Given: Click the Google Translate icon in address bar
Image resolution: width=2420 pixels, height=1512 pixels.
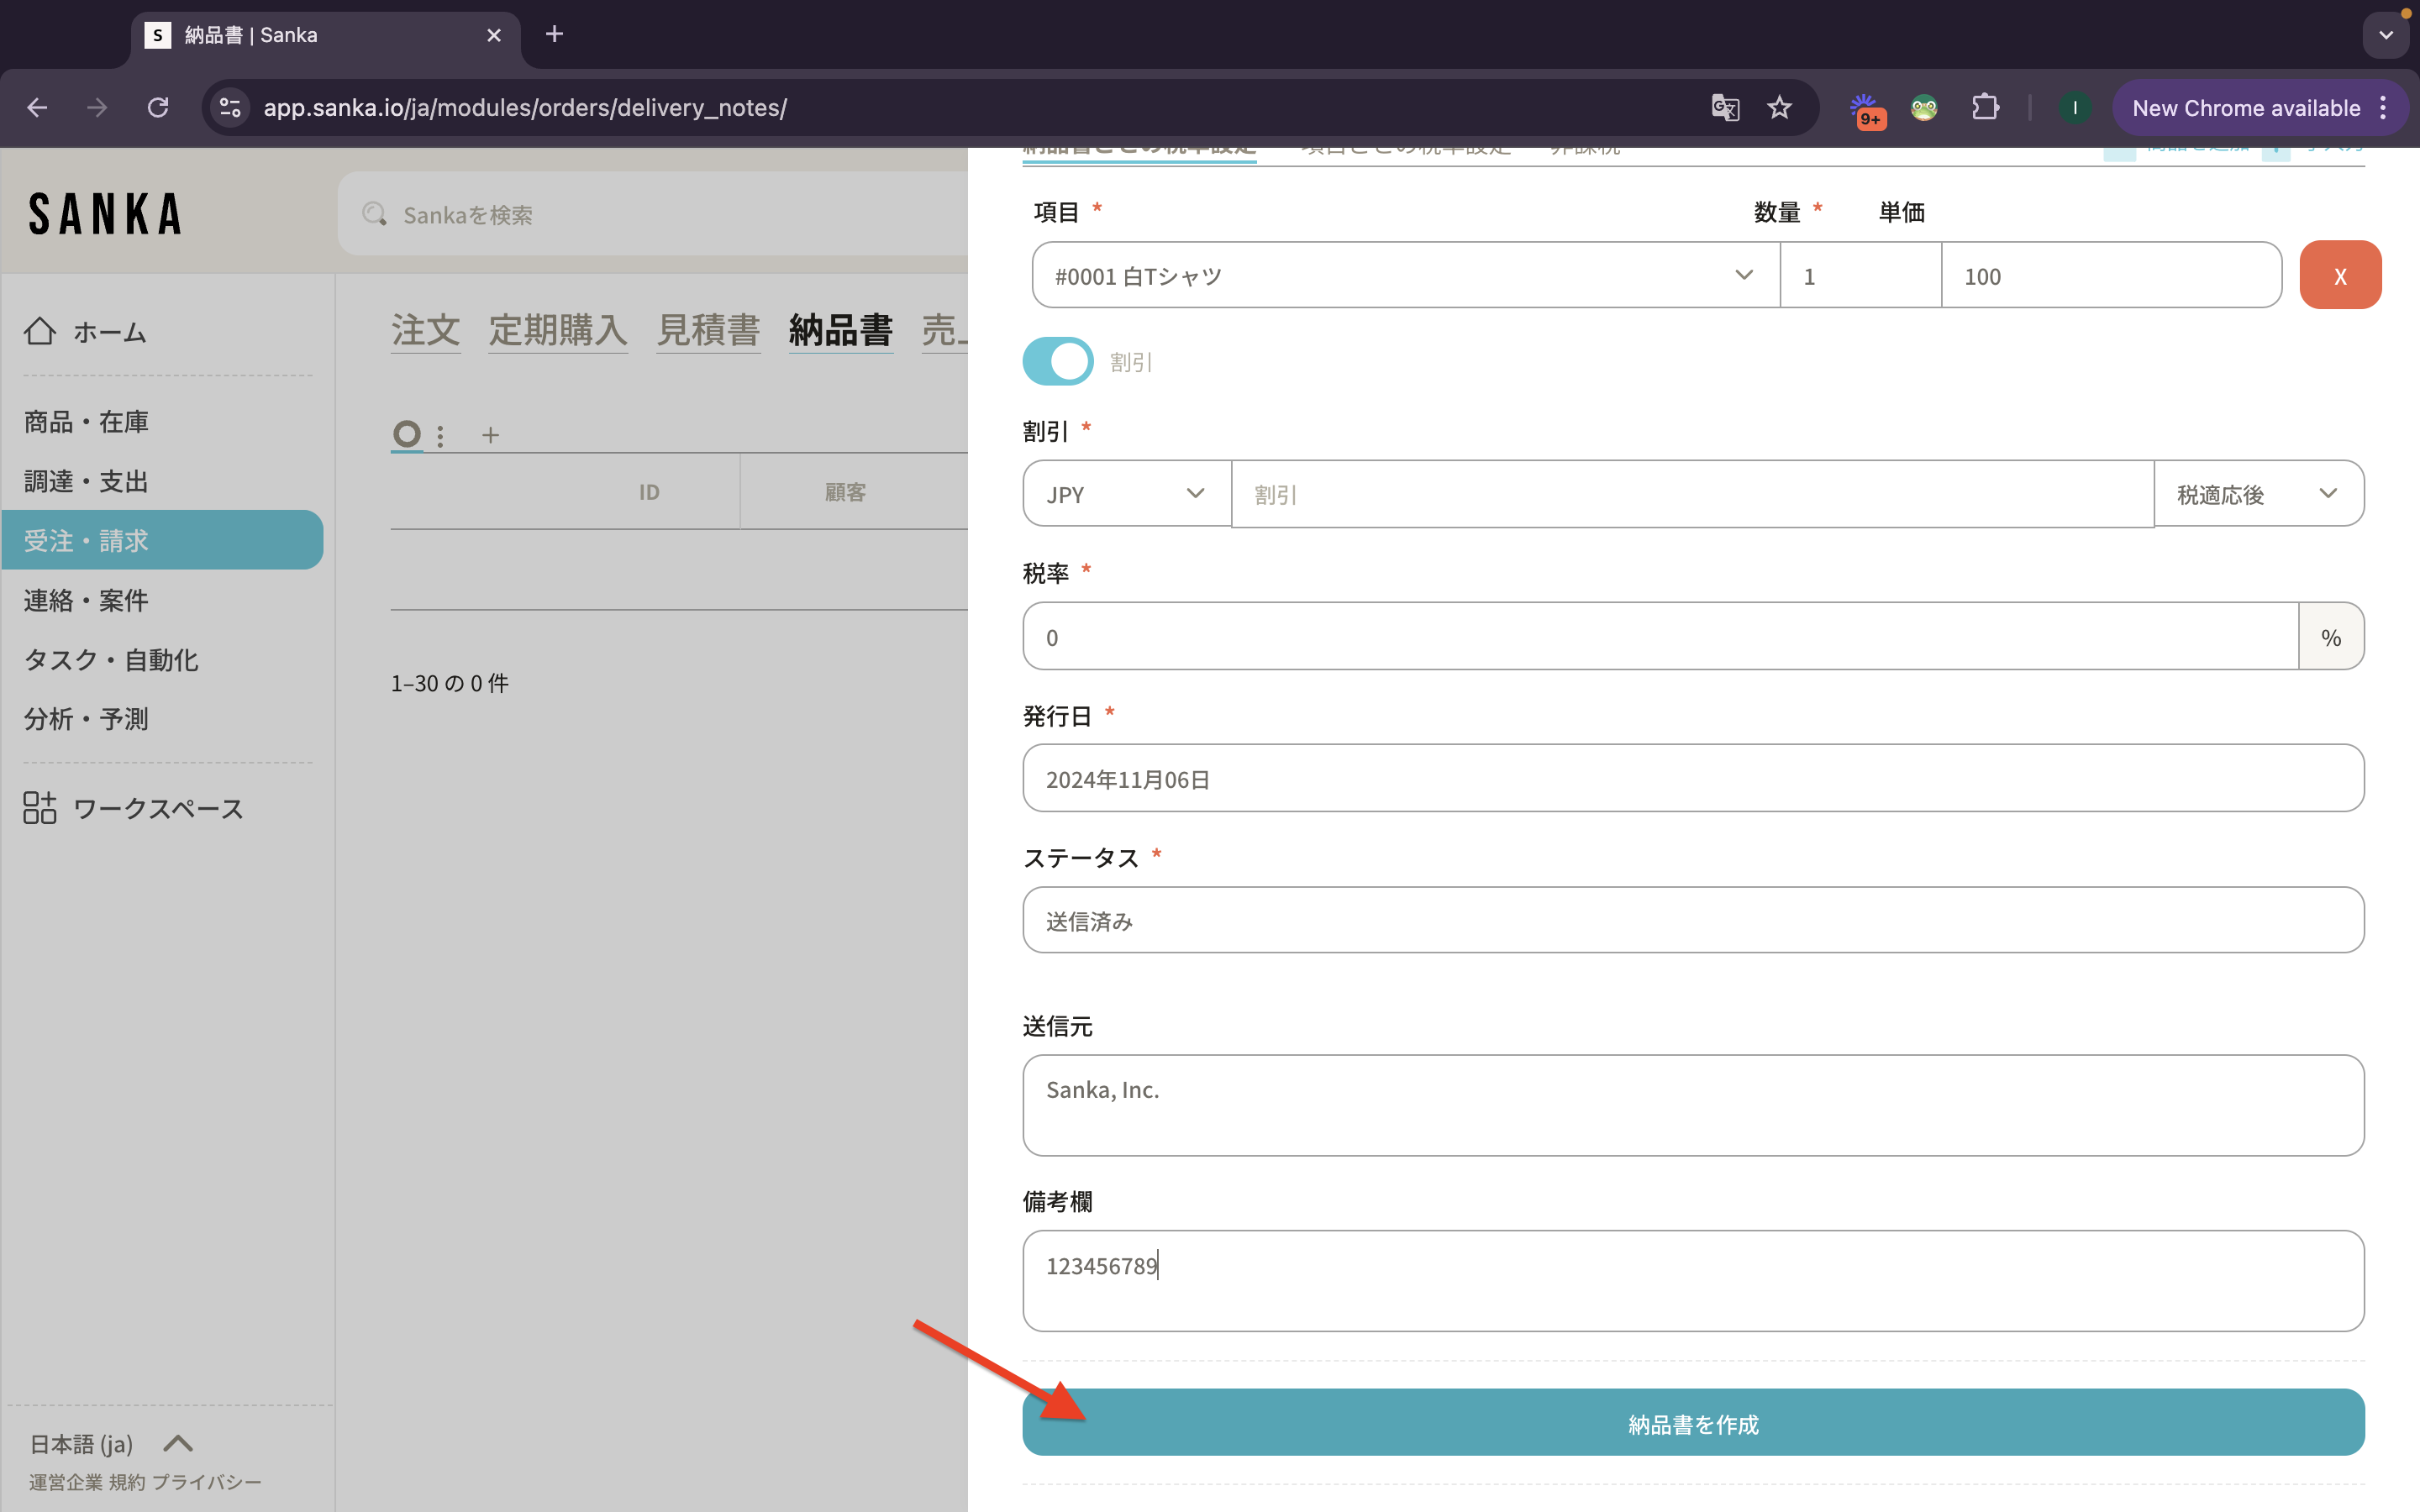Looking at the screenshot, I should coord(1725,108).
